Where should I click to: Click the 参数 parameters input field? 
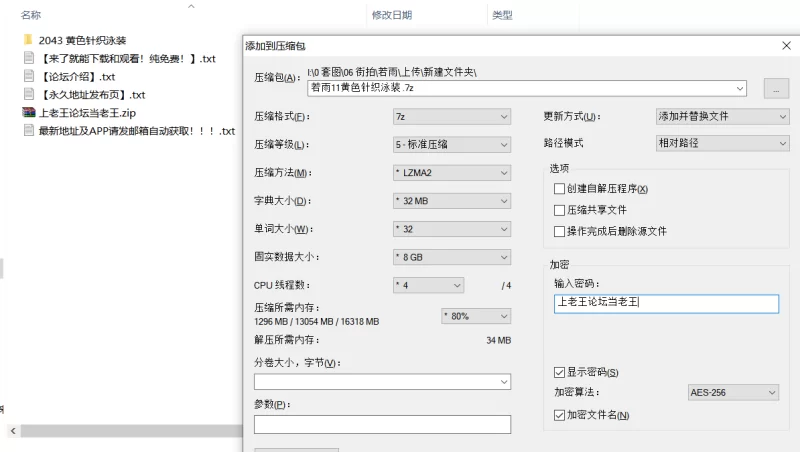coord(382,424)
